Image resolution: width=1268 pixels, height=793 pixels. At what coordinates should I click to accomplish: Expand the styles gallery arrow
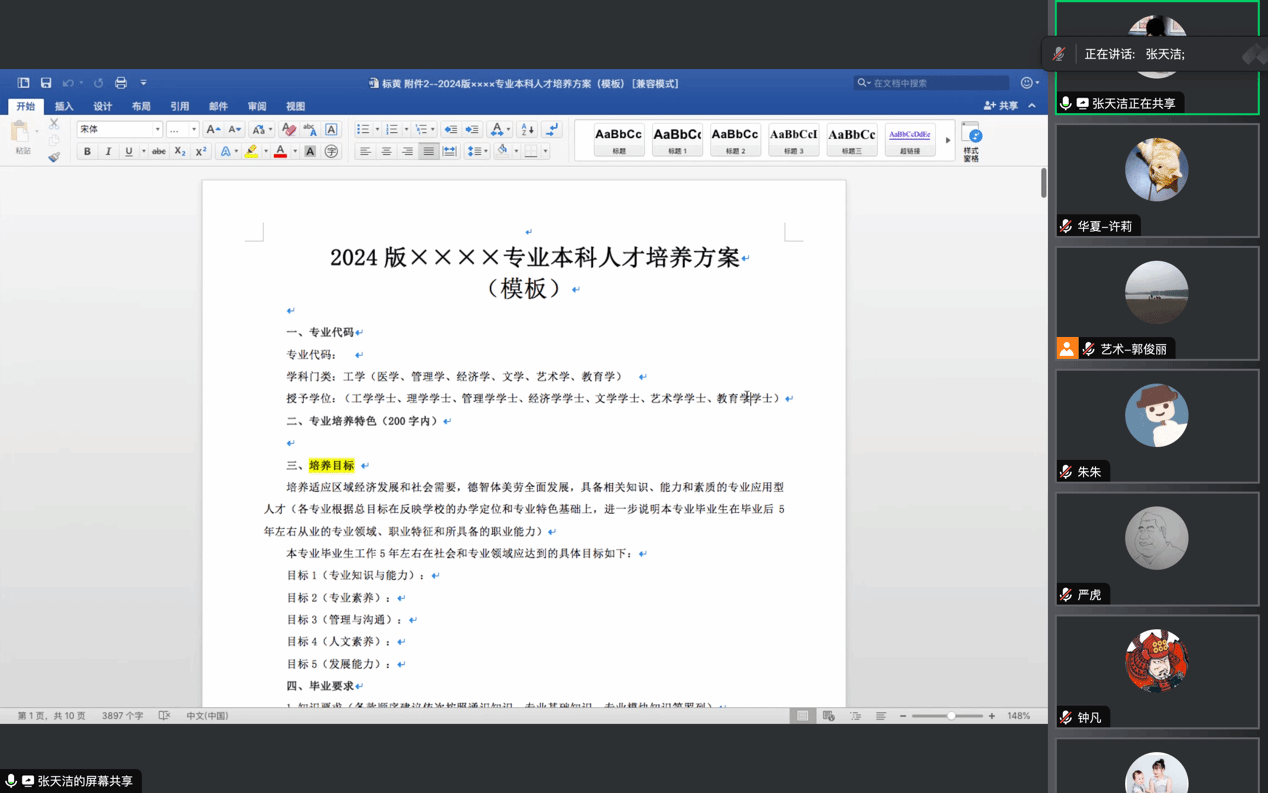pyautogui.click(x=948, y=140)
